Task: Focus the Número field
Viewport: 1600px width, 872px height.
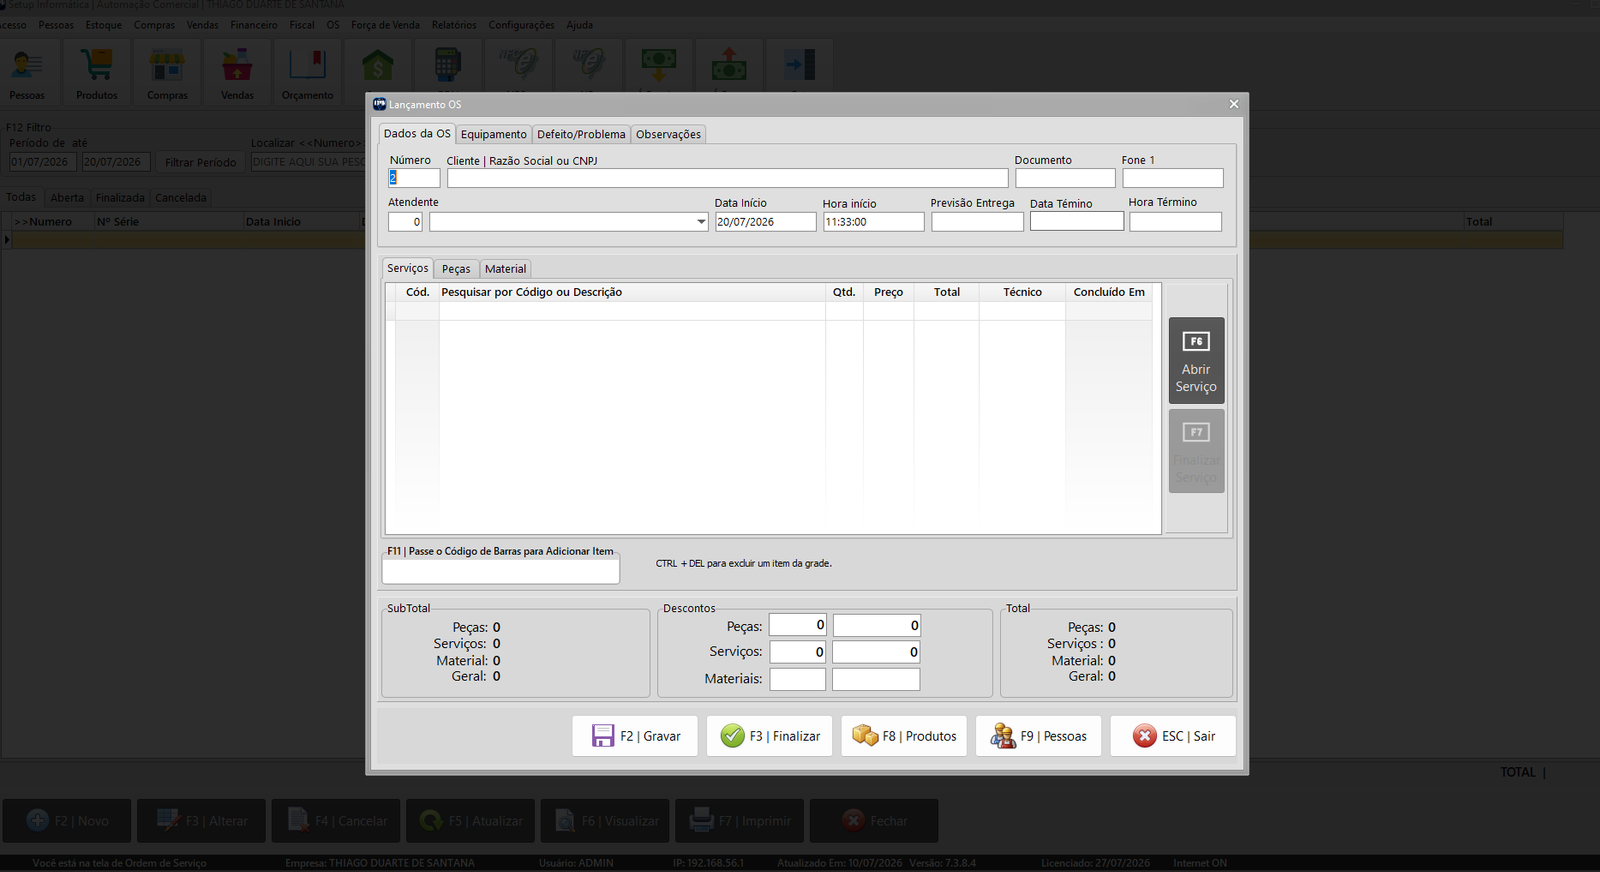Action: coord(414,178)
